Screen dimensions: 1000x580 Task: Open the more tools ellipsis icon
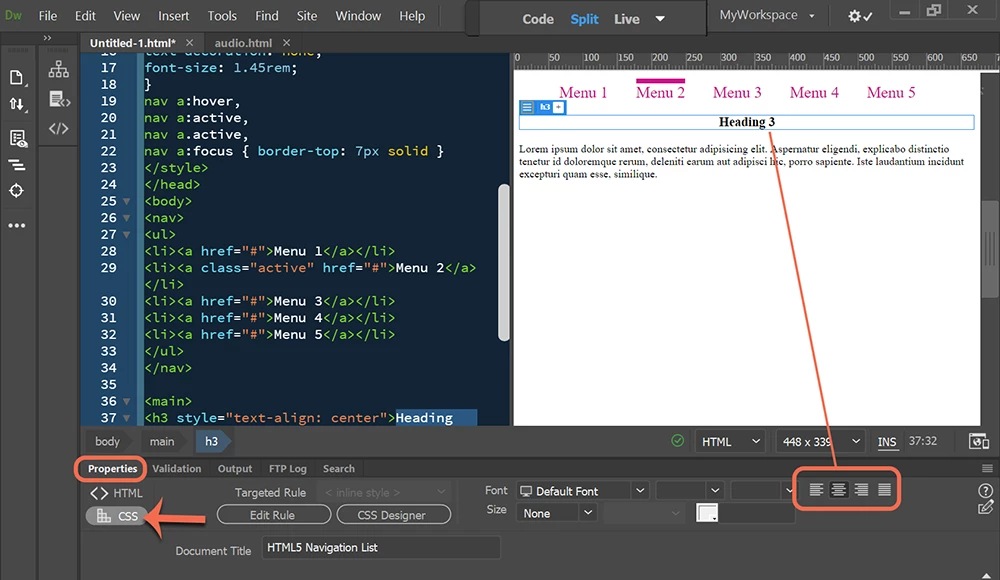tap(17, 225)
